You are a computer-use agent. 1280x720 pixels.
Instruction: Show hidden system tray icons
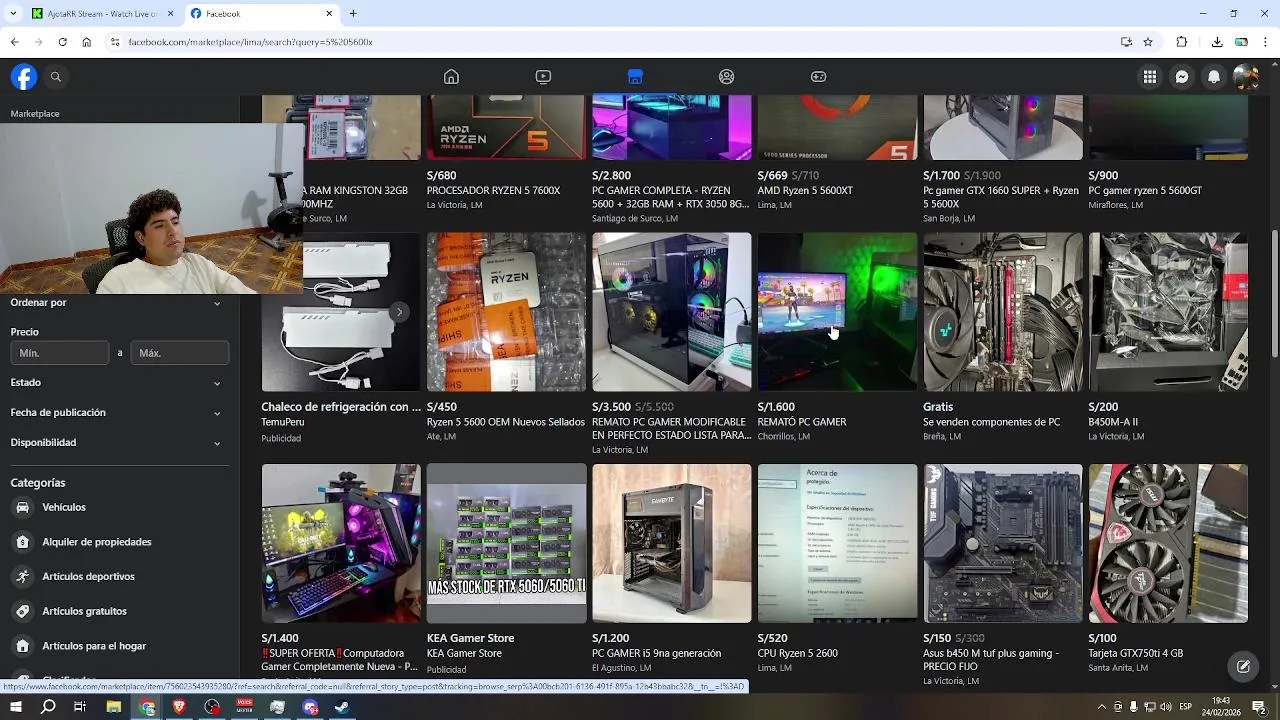[x=1101, y=707]
